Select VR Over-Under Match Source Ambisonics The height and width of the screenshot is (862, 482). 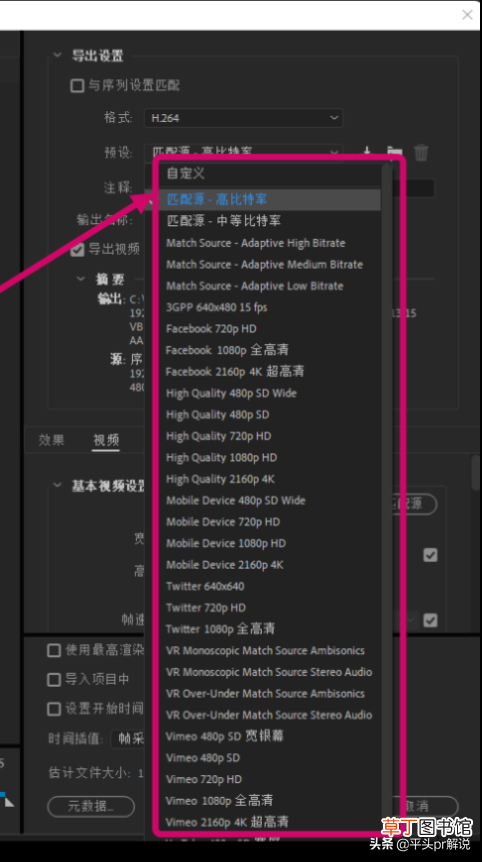click(264, 693)
